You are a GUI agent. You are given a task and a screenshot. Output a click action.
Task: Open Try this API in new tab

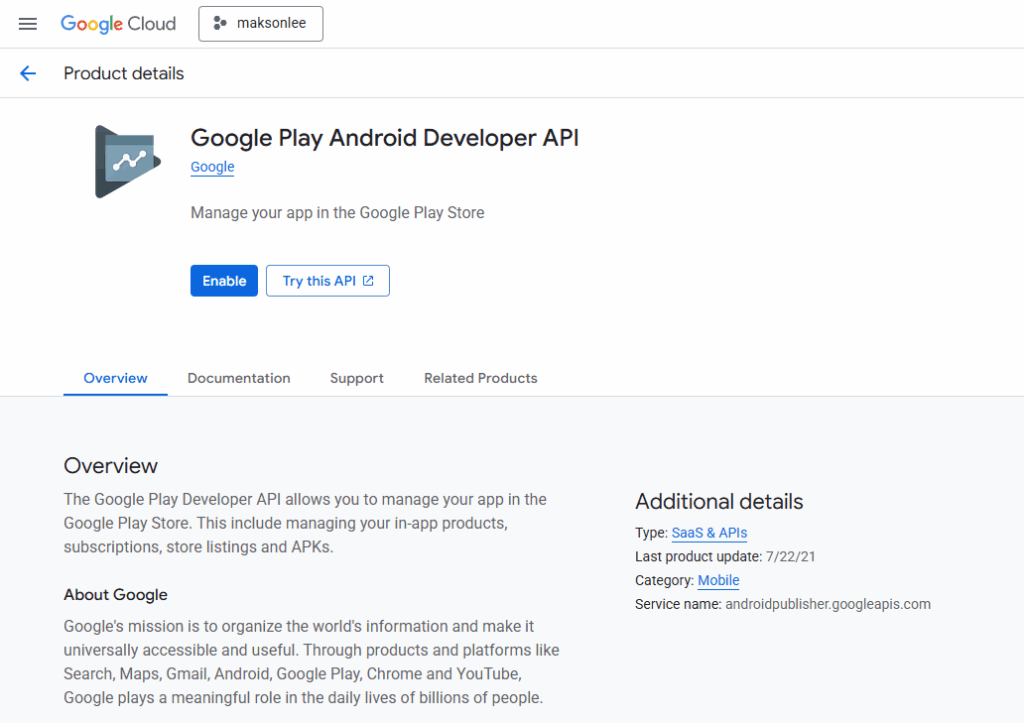pos(327,281)
